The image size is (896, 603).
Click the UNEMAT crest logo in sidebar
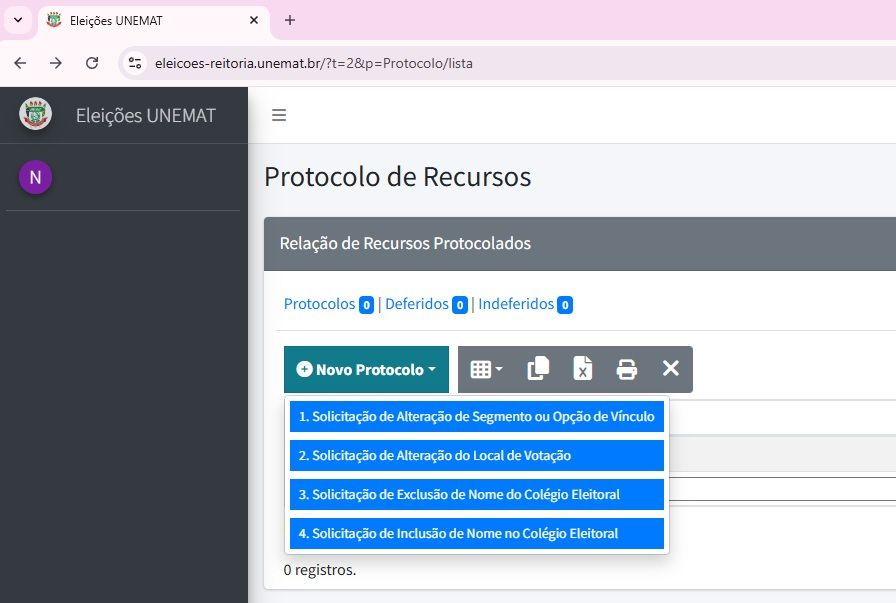tap(36, 114)
